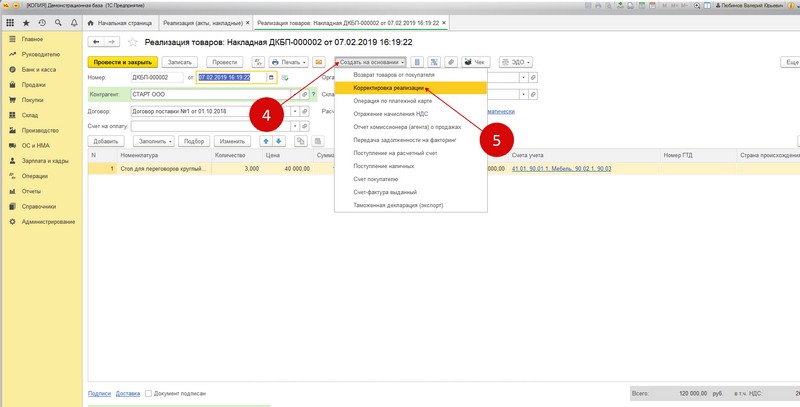
Task: Move table row down with blue arrow
Action: [278, 141]
